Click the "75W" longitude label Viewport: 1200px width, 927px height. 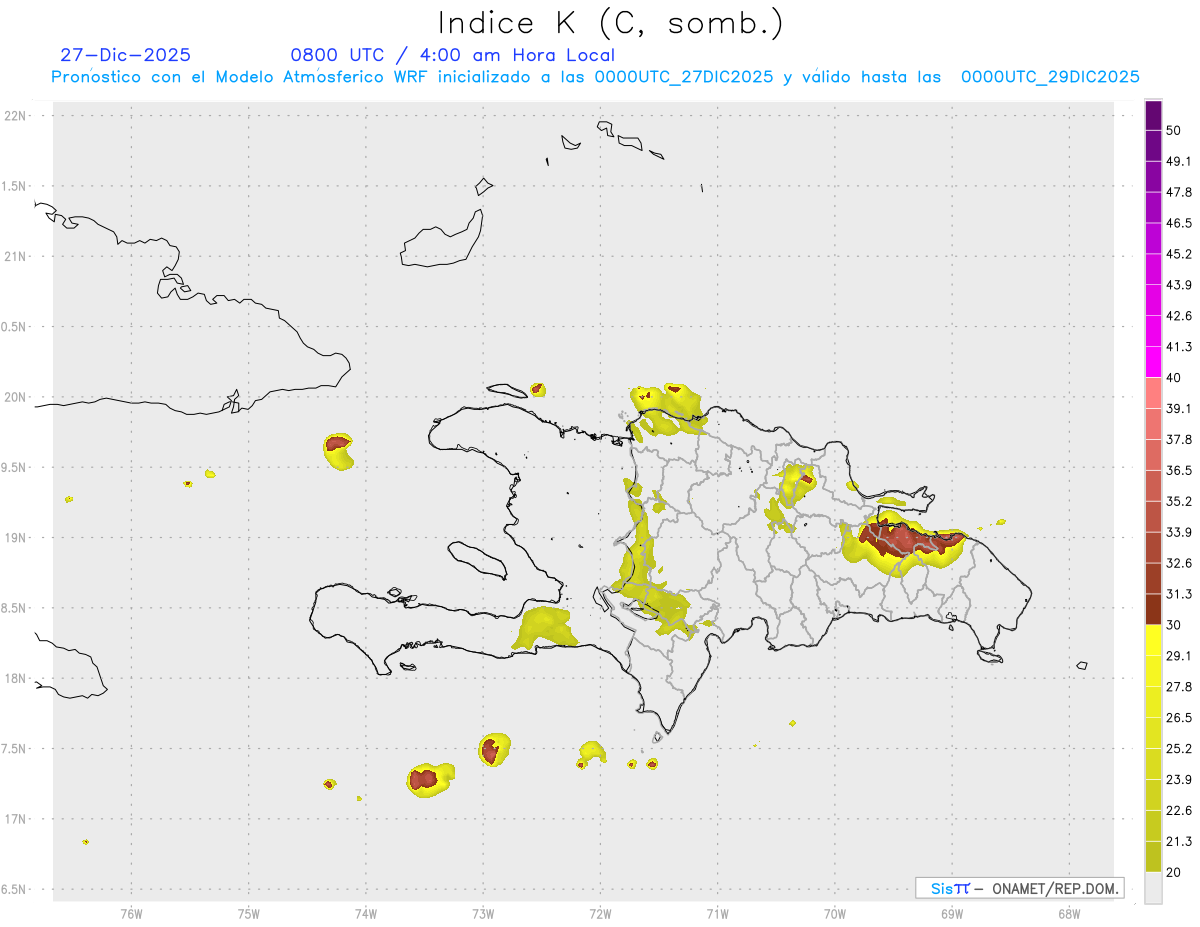(249, 913)
